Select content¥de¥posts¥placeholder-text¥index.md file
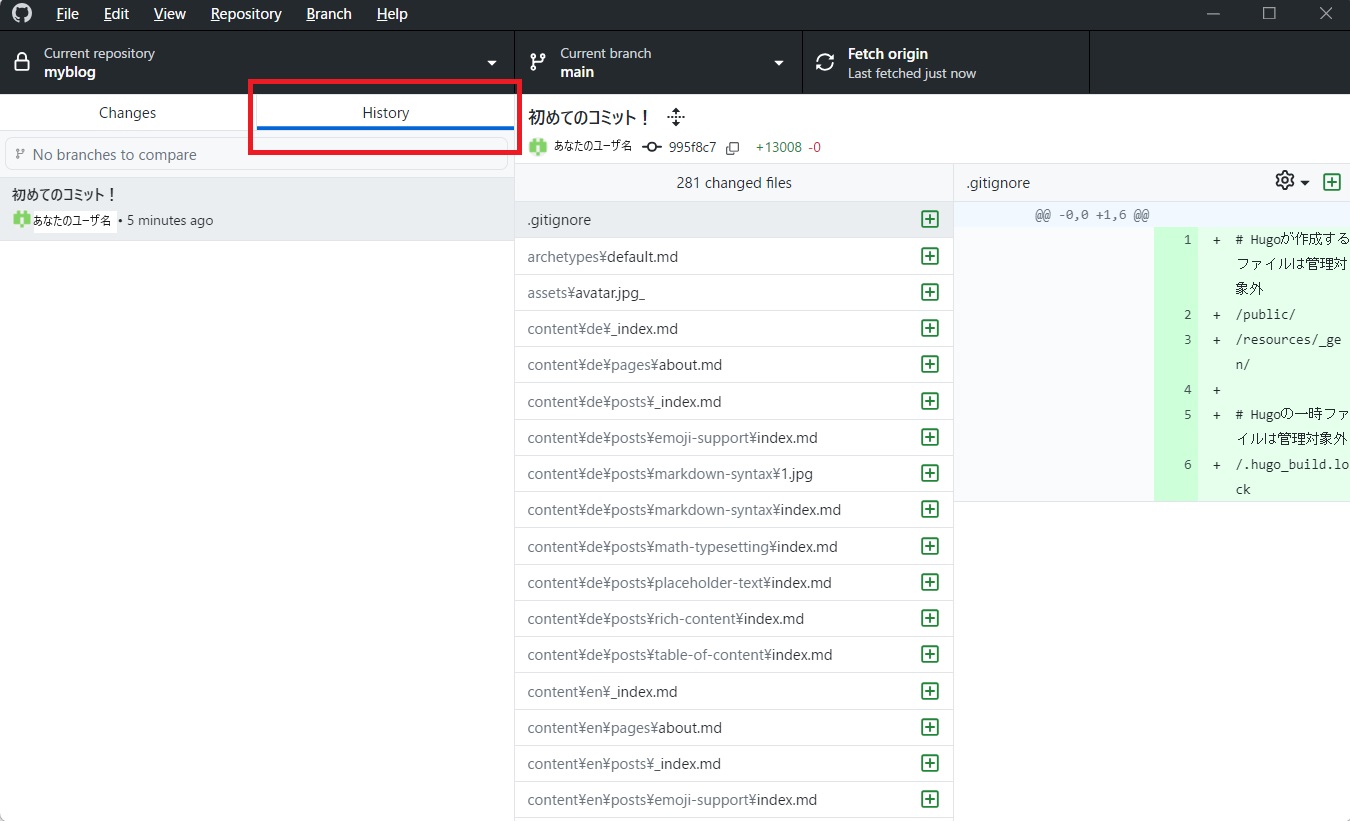Screen dimensions: 1350x821 734,583
